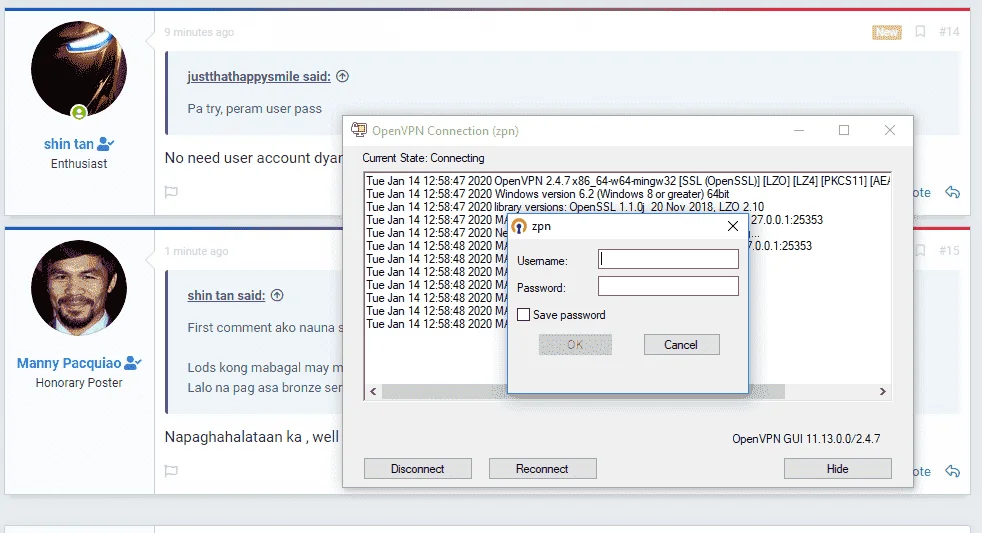Screen dimensions: 982x533
Task: Click 'Current State: Connecting' status text
Action: pyautogui.click(x=423, y=158)
